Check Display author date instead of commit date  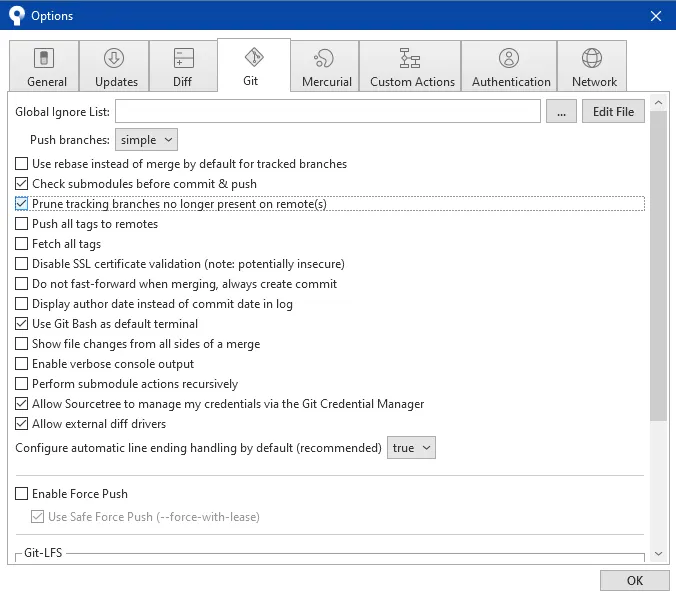(22, 304)
